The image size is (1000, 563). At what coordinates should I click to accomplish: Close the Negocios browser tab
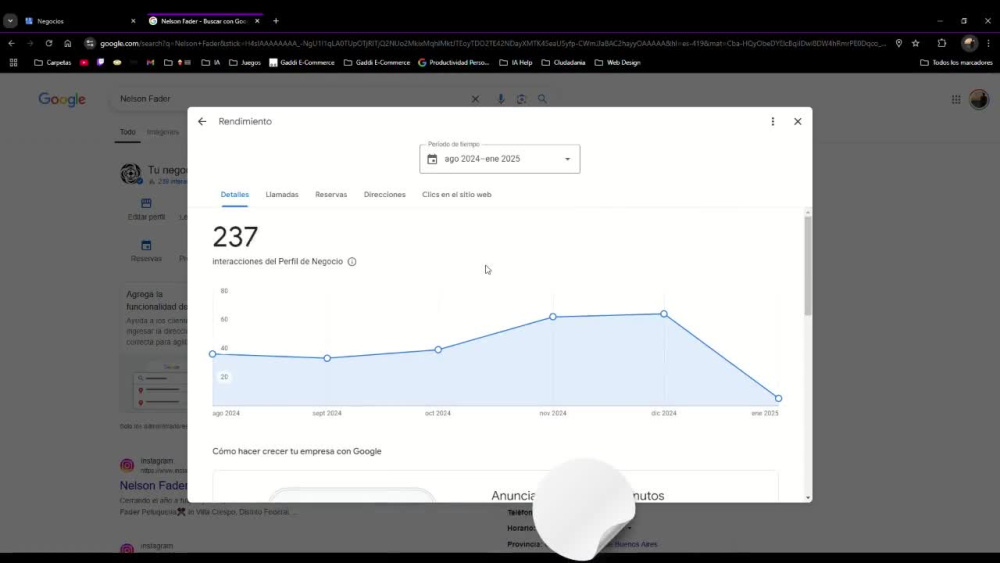click(133, 21)
